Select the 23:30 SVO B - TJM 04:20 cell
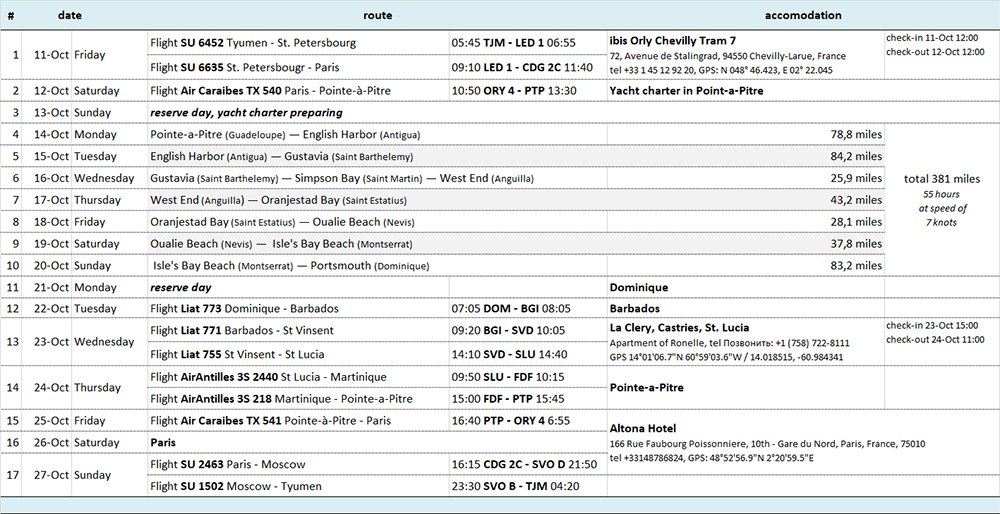This screenshot has height=514, width=1000. [528, 487]
